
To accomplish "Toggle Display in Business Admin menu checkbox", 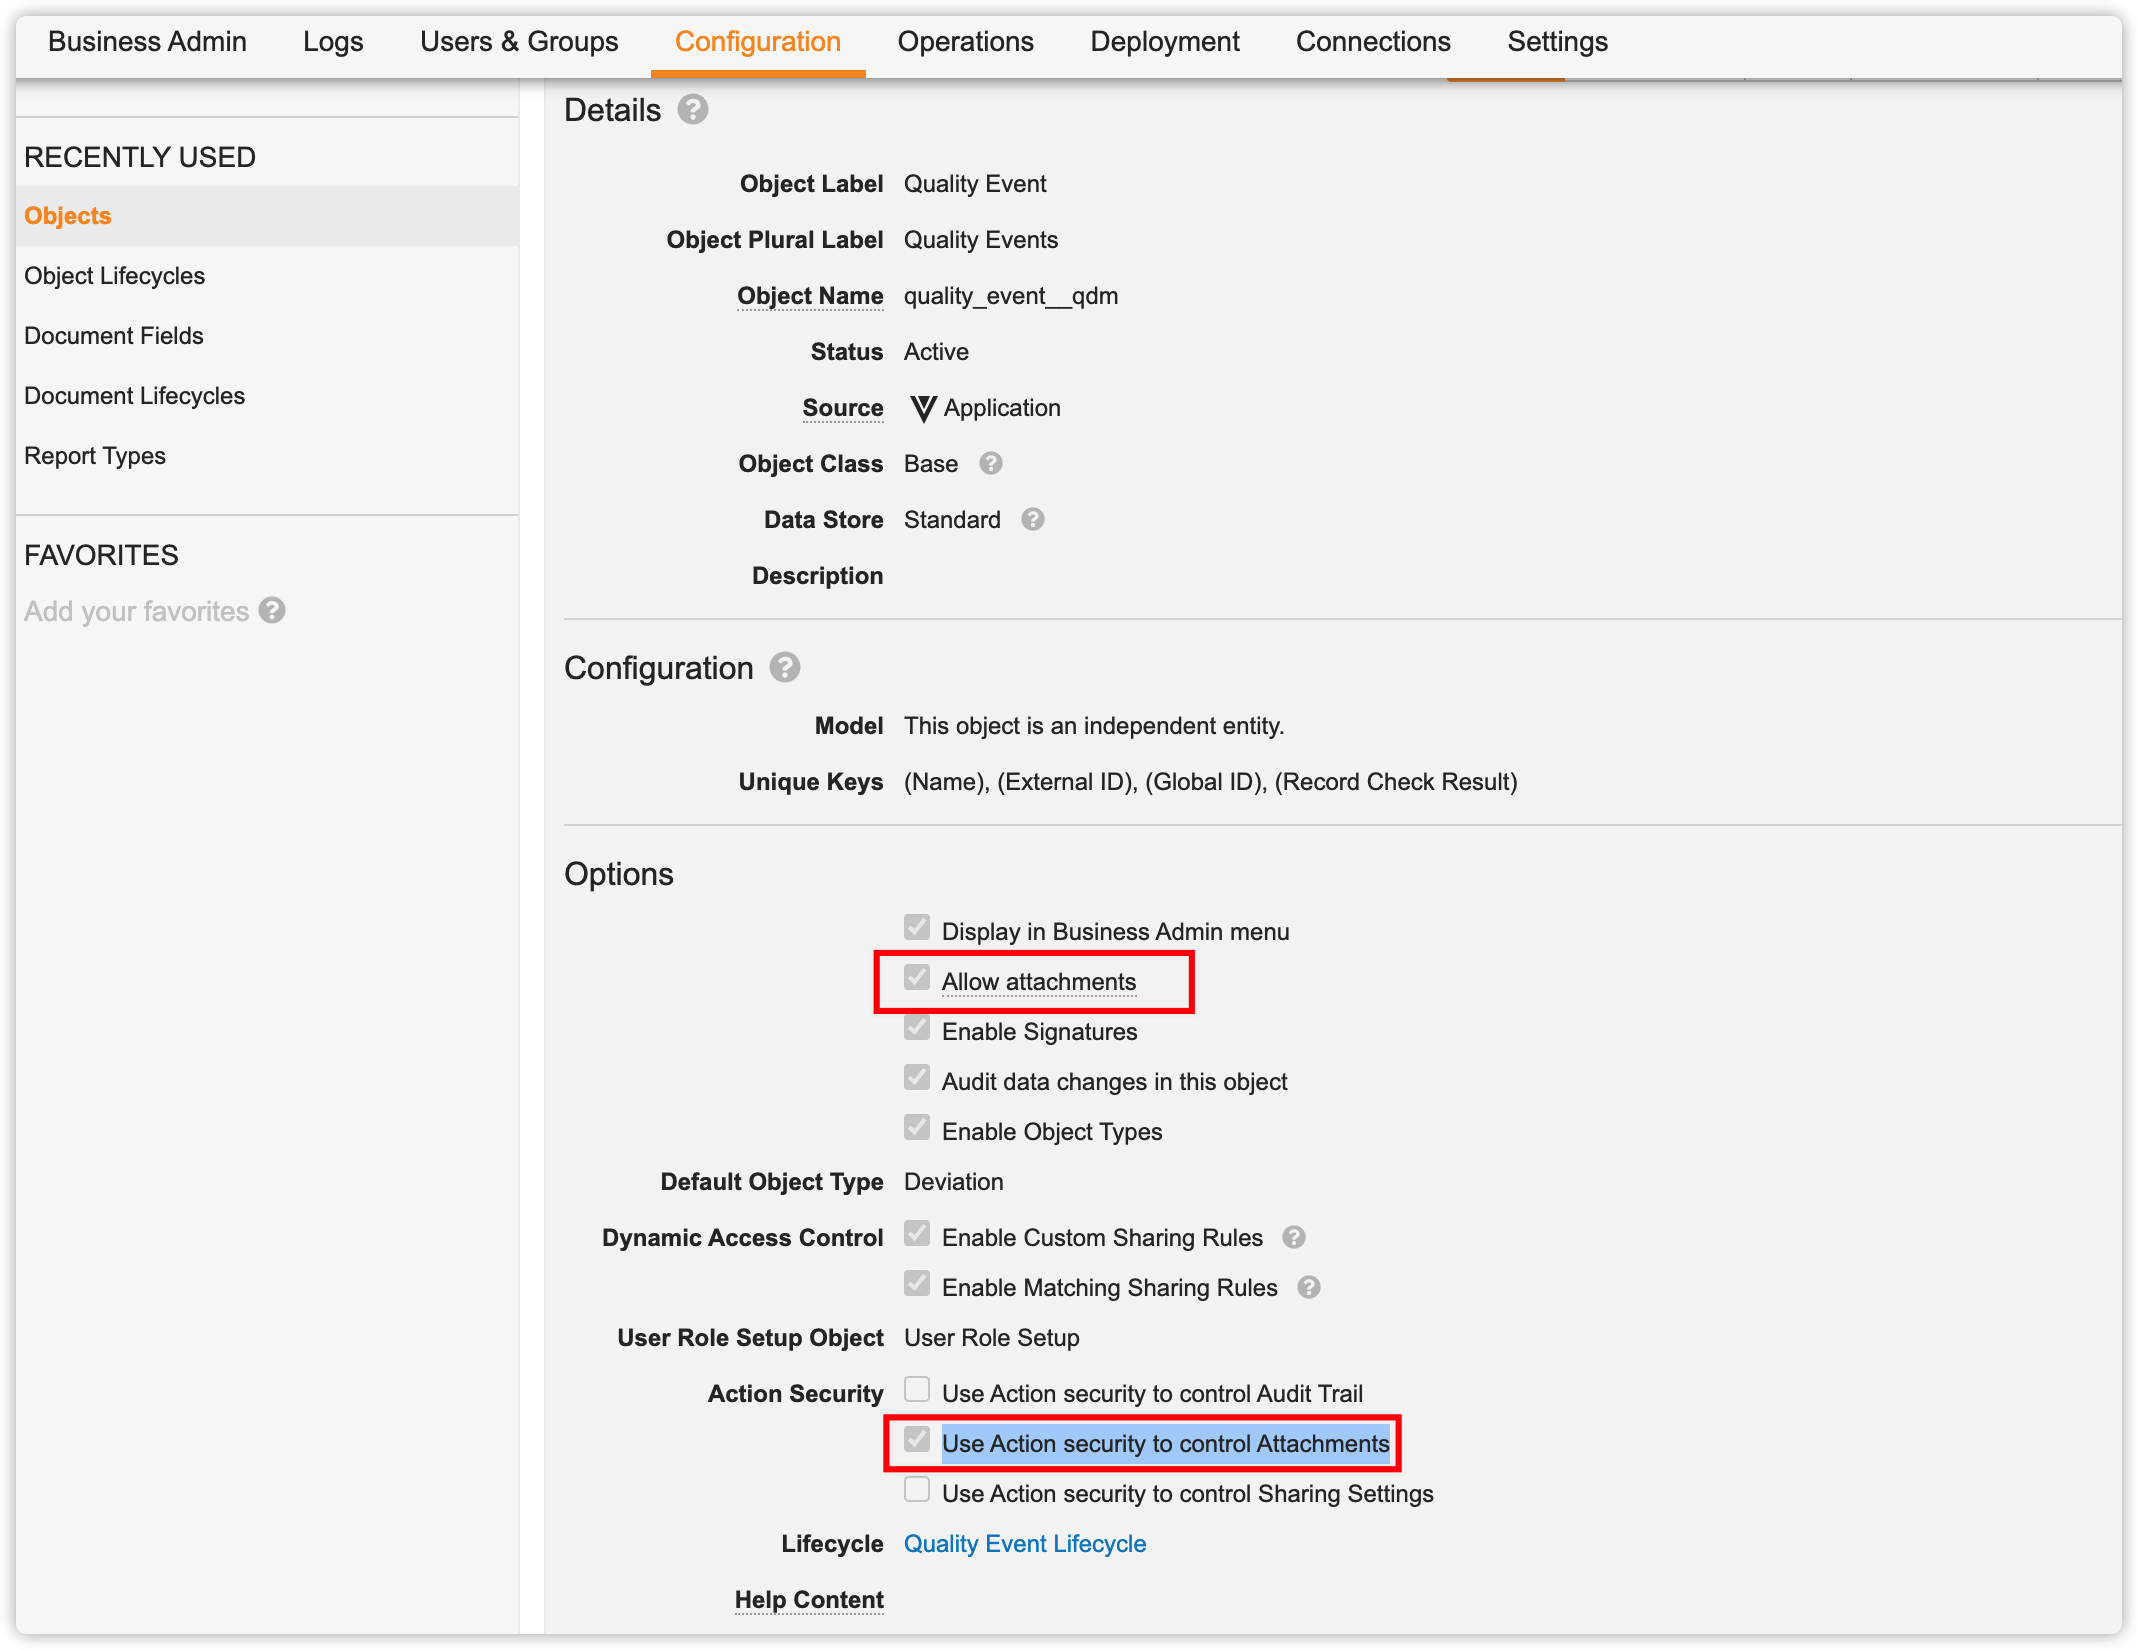I will coord(916,928).
